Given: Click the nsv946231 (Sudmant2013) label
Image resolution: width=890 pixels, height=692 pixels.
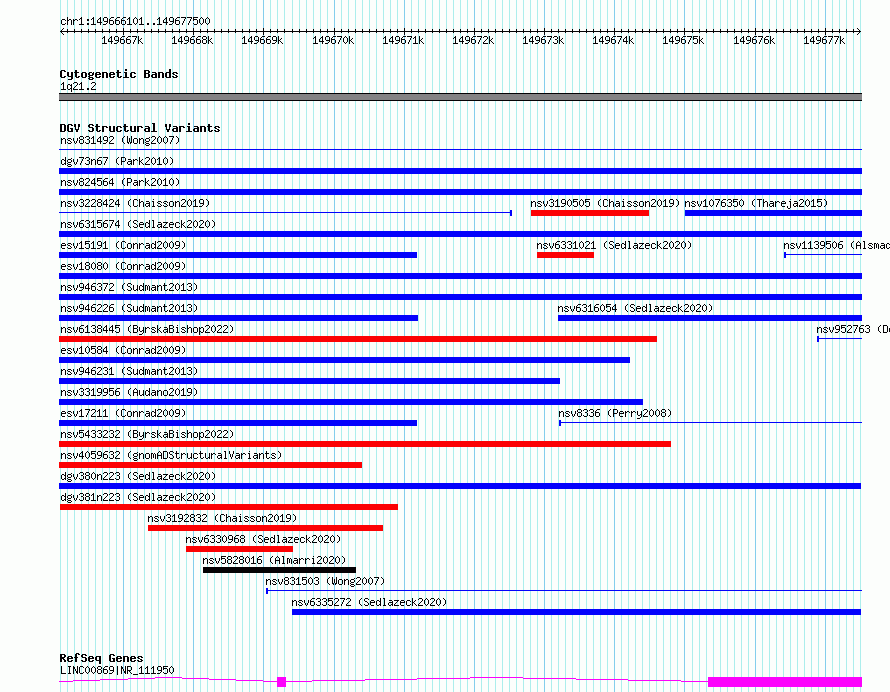Looking at the screenshot, I should click(x=129, y=371).
